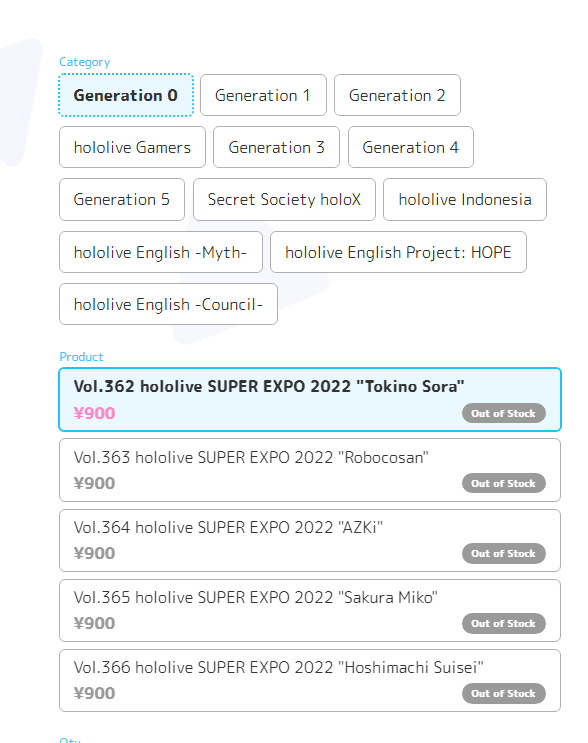Screen dimensions: 588x743
Task: Select Vol.364 AZKi product
Action: click(x=310, y=541)
